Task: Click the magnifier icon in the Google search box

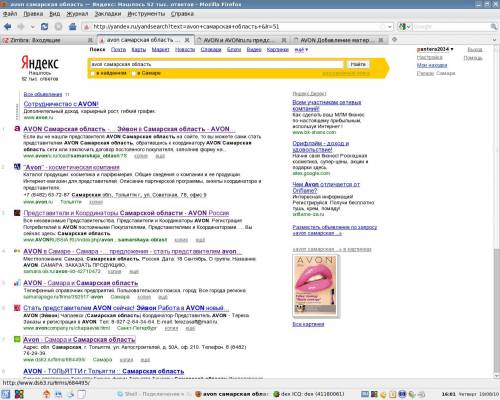Action: coord(493,27)
